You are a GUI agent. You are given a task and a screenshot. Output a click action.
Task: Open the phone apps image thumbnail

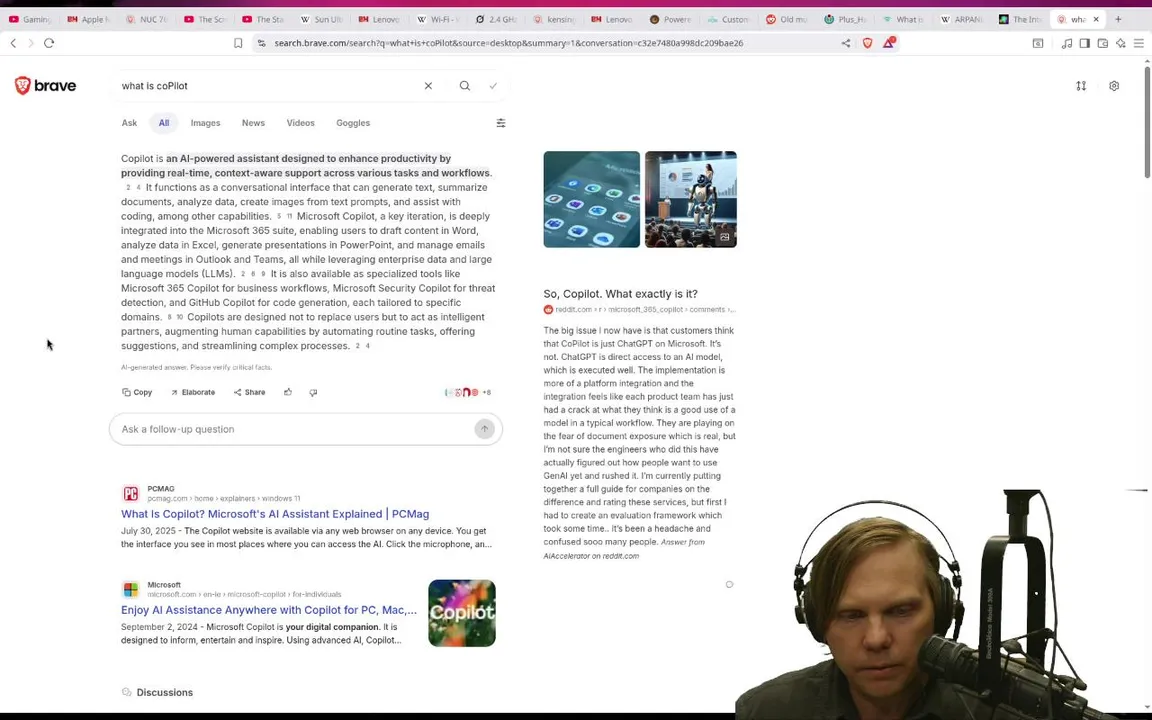591,199
